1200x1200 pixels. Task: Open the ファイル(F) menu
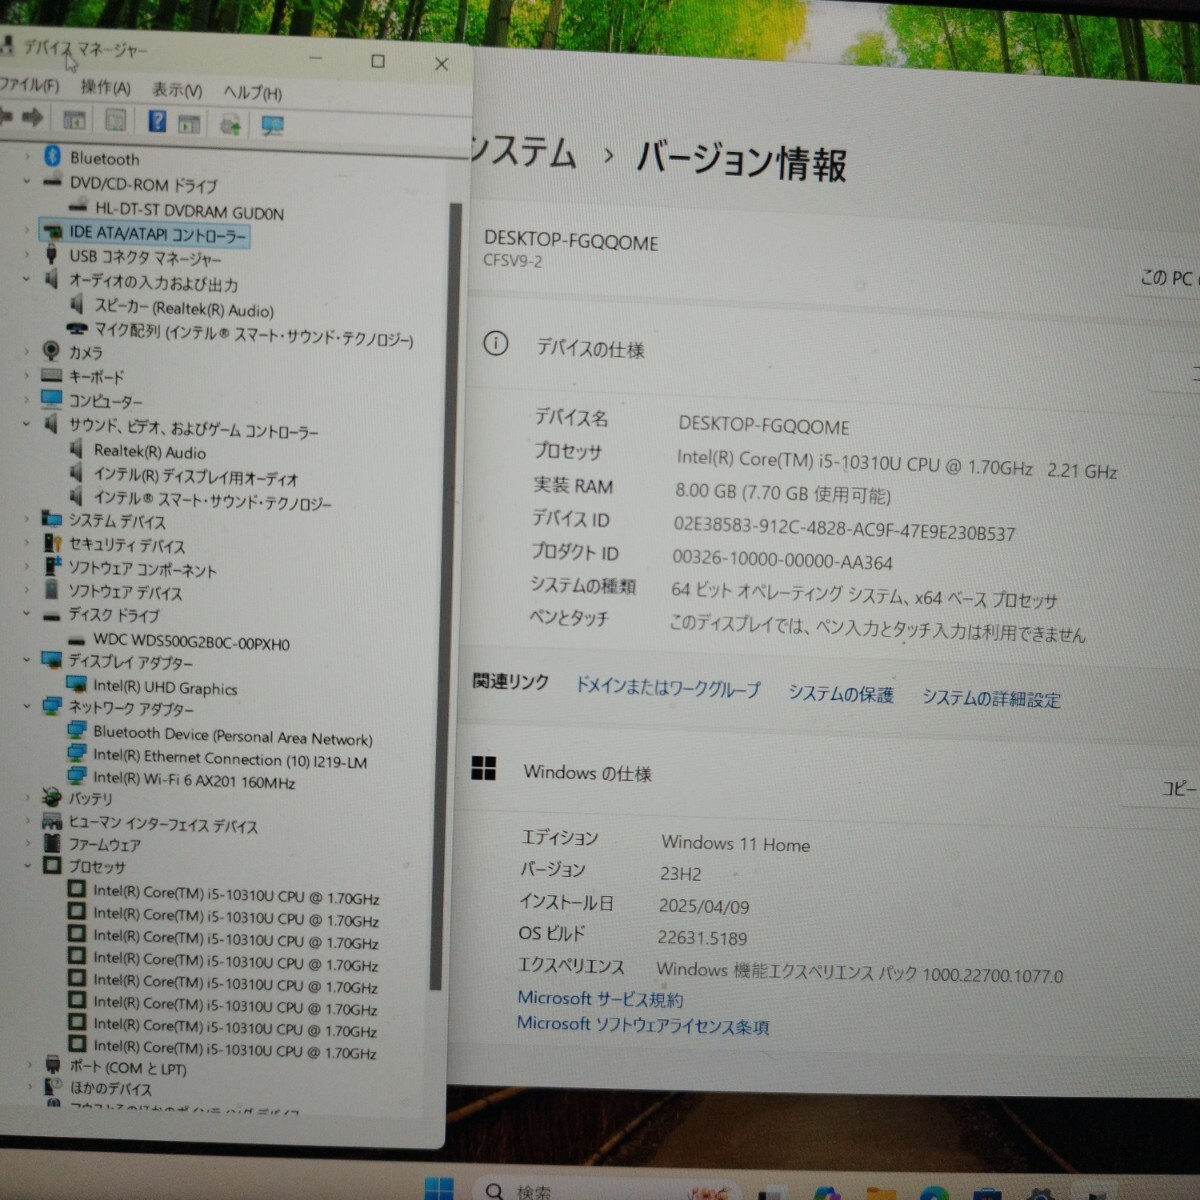(28, 85)
